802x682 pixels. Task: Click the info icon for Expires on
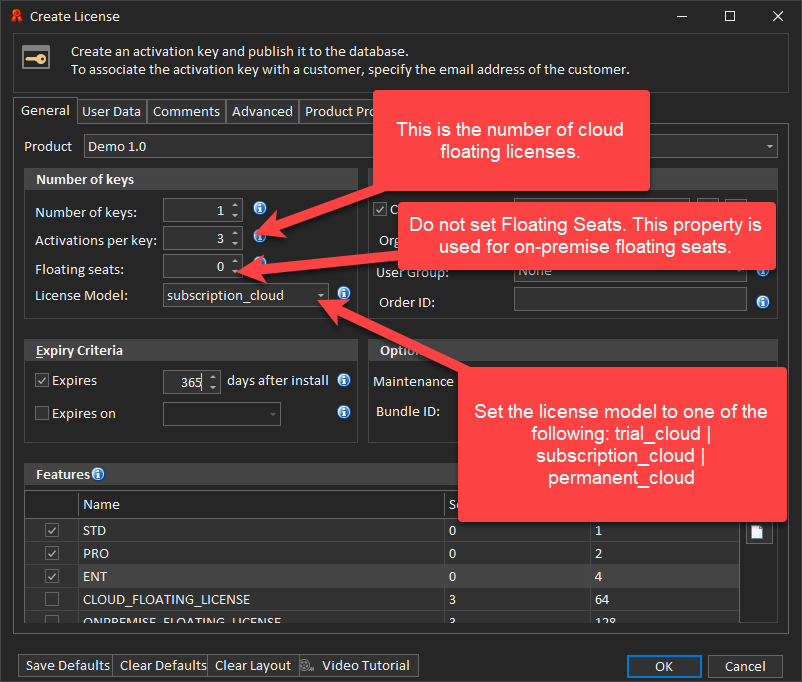click(344, 412)
